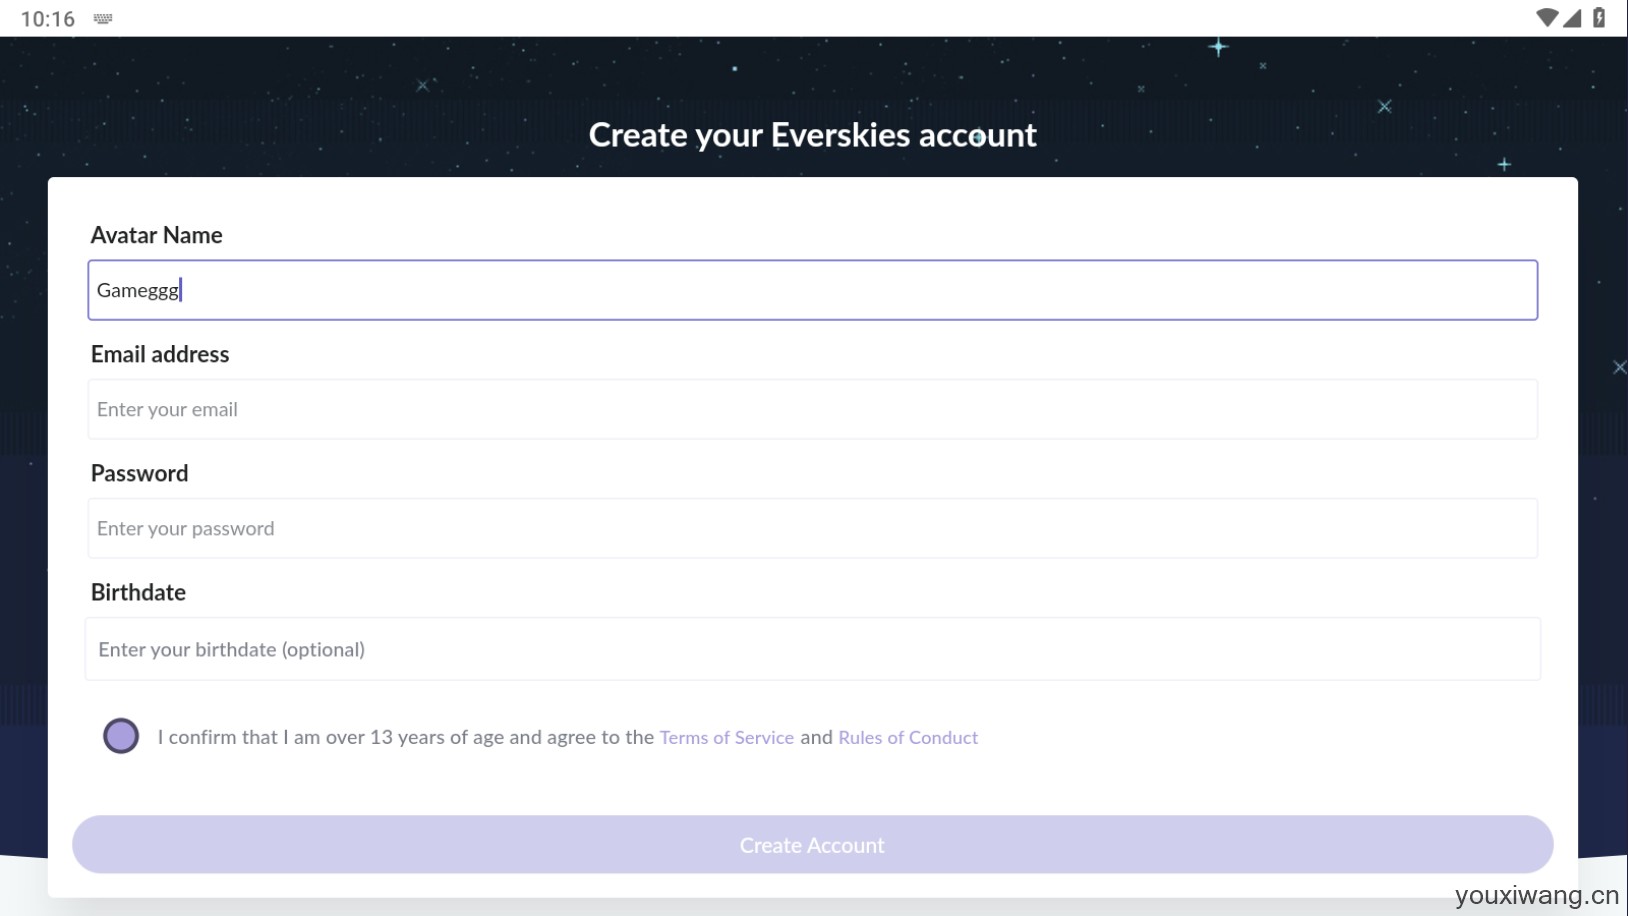Tap the battery charging icon
The width and height of the screenshot is (1628, 916).
pos(1599,18)
